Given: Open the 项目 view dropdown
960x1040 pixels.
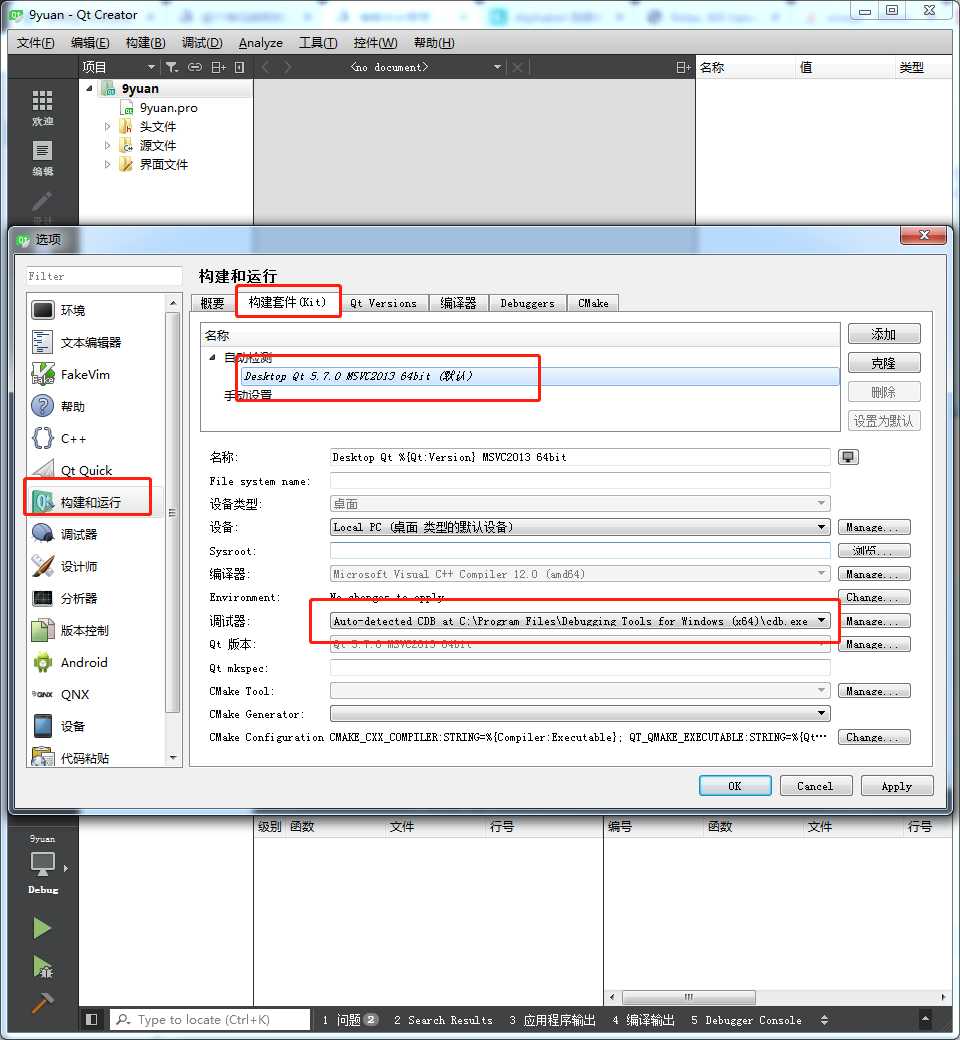Looking at the screenshot, I should click(151, 67).
